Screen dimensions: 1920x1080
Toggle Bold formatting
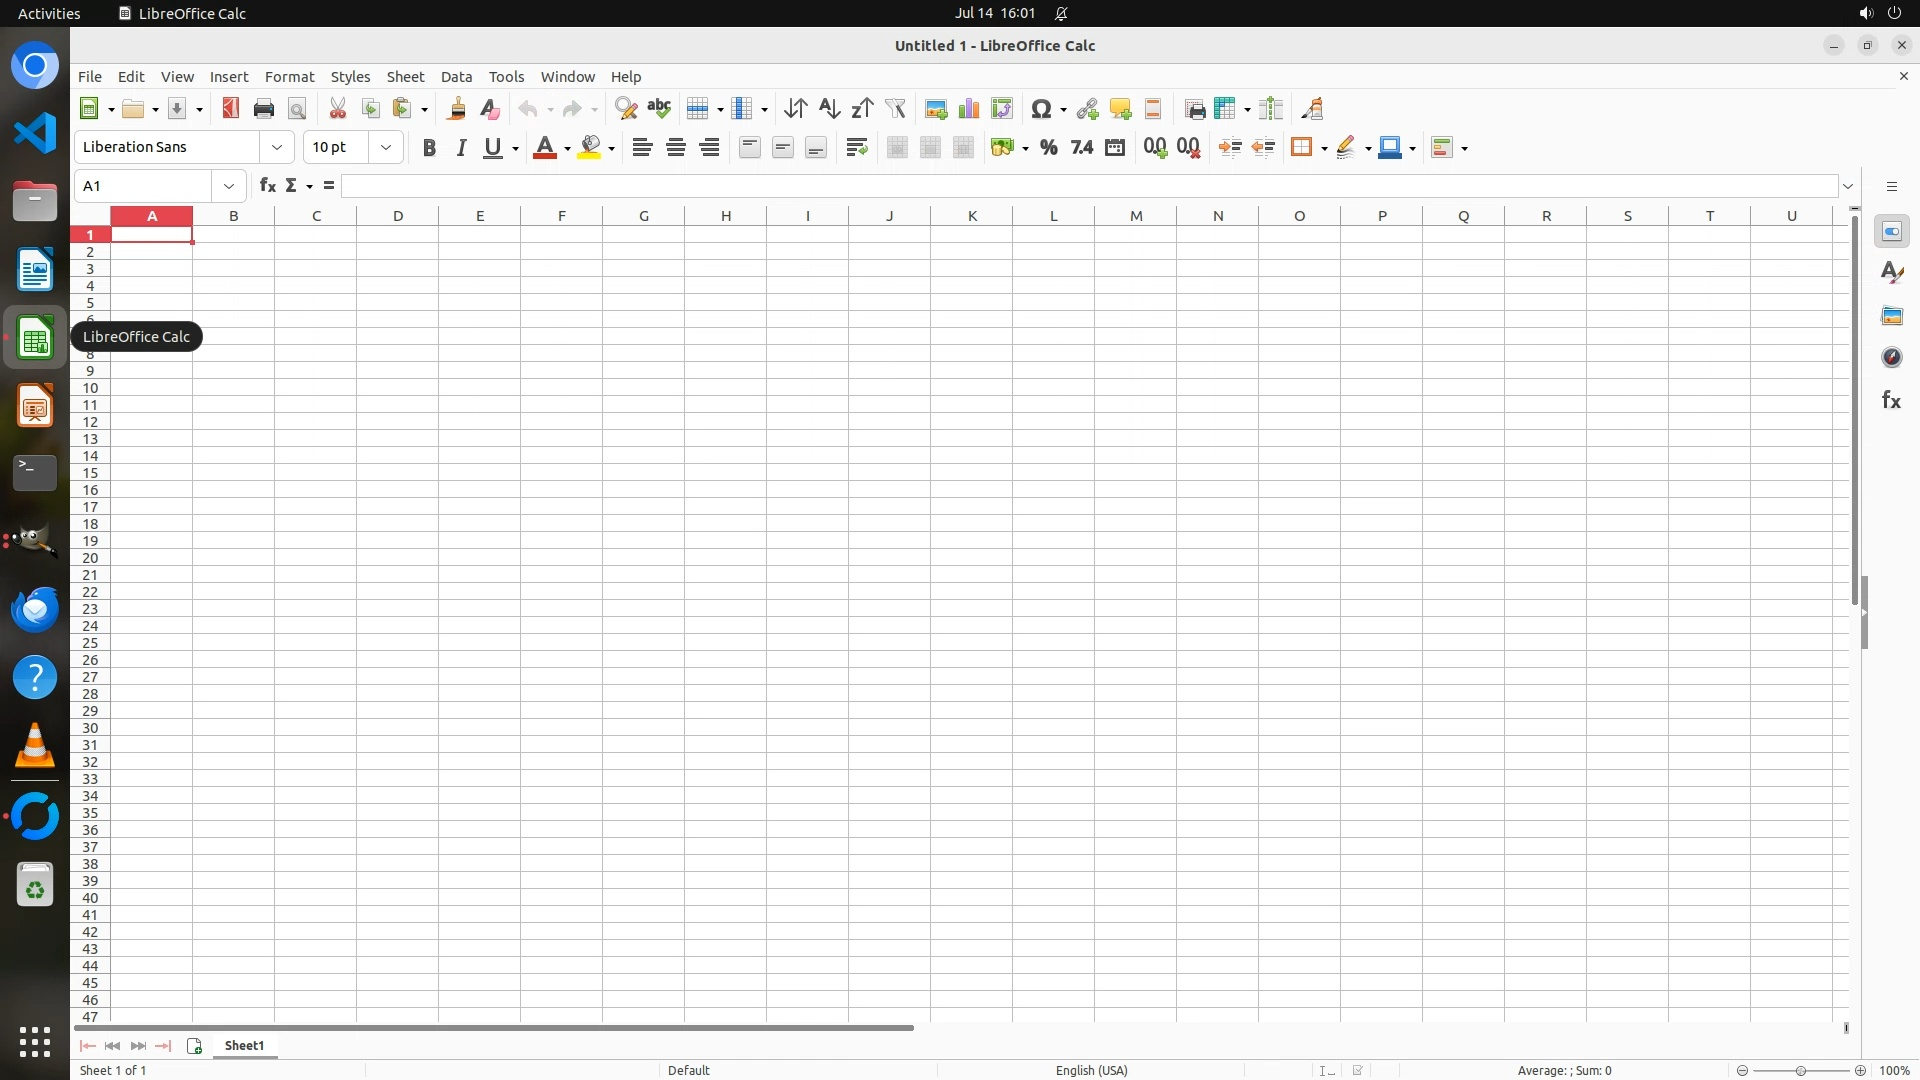click(x=429, y=148)
